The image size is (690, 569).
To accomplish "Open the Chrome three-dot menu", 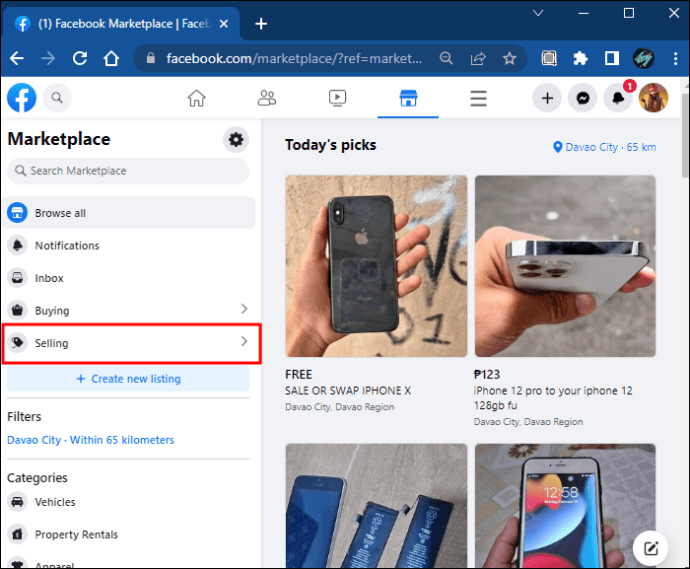I will 675,58.
